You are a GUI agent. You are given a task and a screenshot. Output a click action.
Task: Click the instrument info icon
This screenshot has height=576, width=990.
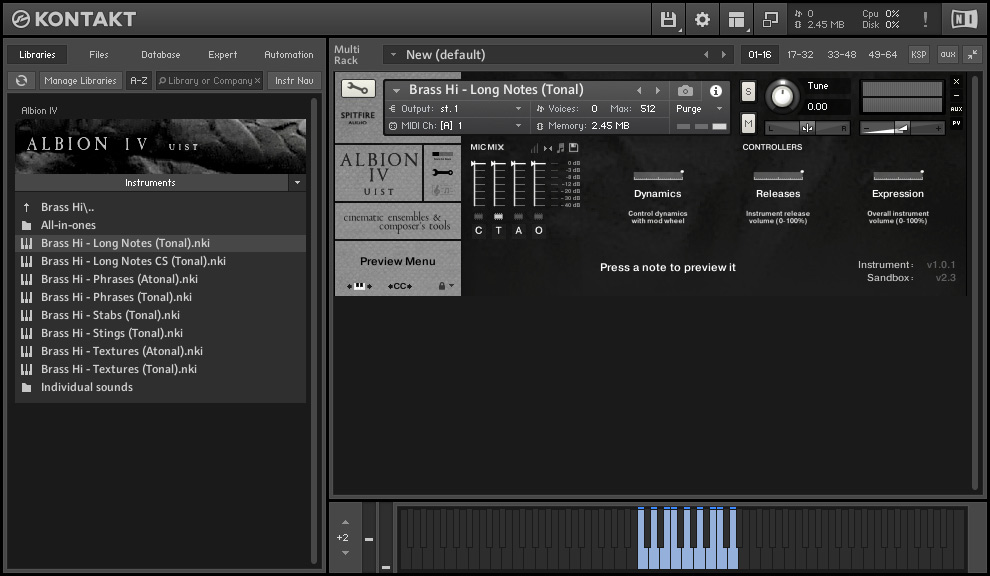(716, 90)
